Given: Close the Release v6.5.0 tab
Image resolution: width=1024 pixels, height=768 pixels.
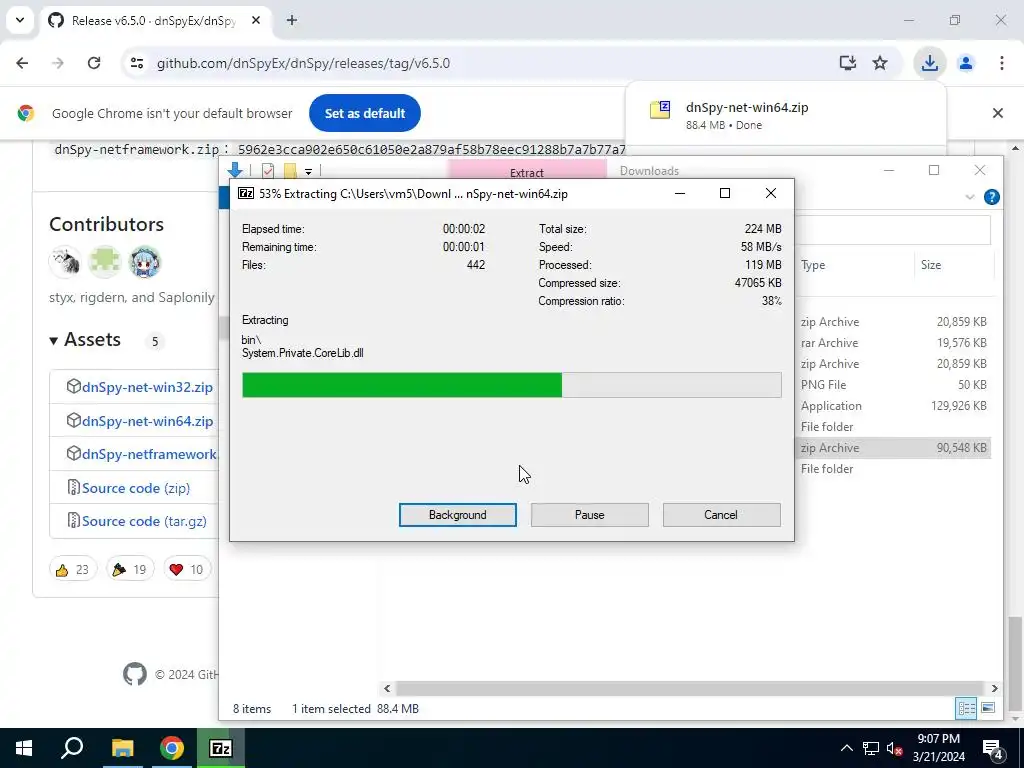Looking at the screenshot, I should coord(256,20).
